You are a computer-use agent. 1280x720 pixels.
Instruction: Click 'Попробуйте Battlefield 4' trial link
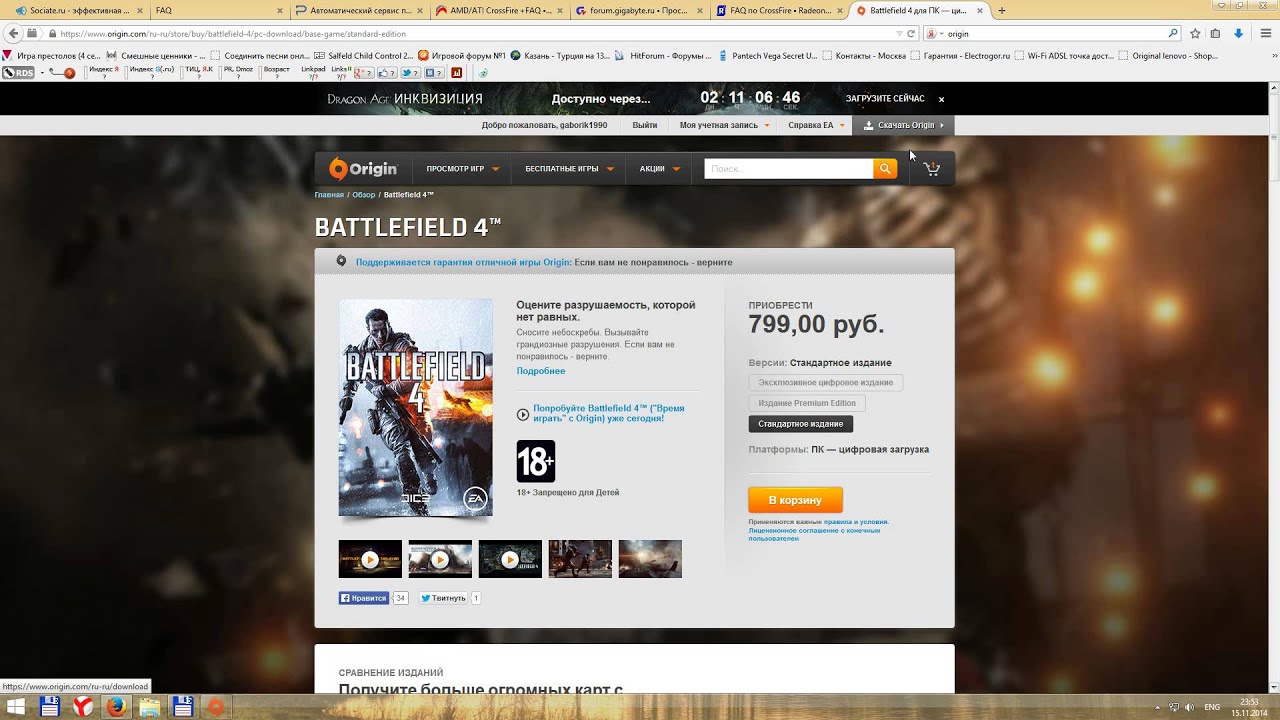coord(609,413)
